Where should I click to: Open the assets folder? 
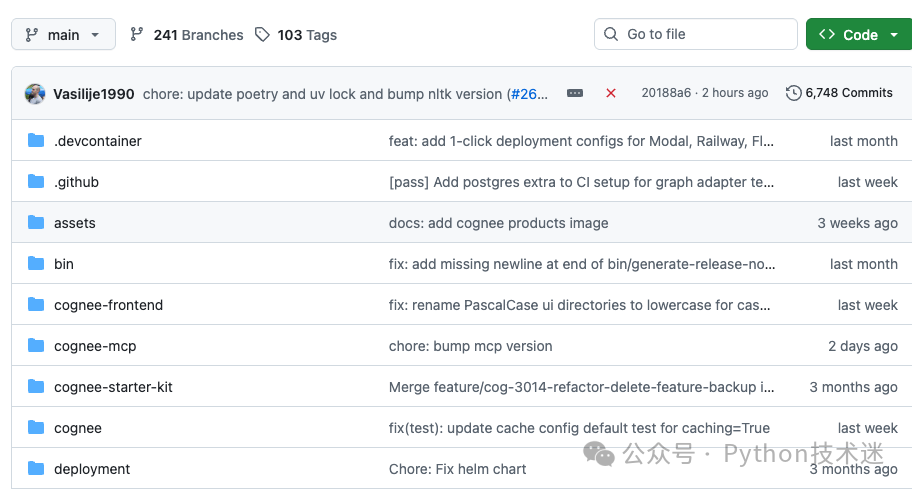click(74, 223)
